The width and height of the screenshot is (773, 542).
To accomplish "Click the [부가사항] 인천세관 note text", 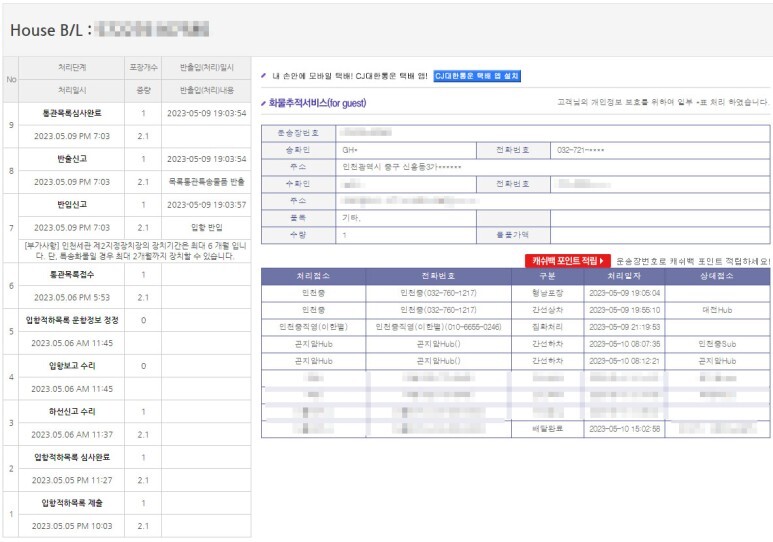I will pyautogui.click(x=135, y=251).
